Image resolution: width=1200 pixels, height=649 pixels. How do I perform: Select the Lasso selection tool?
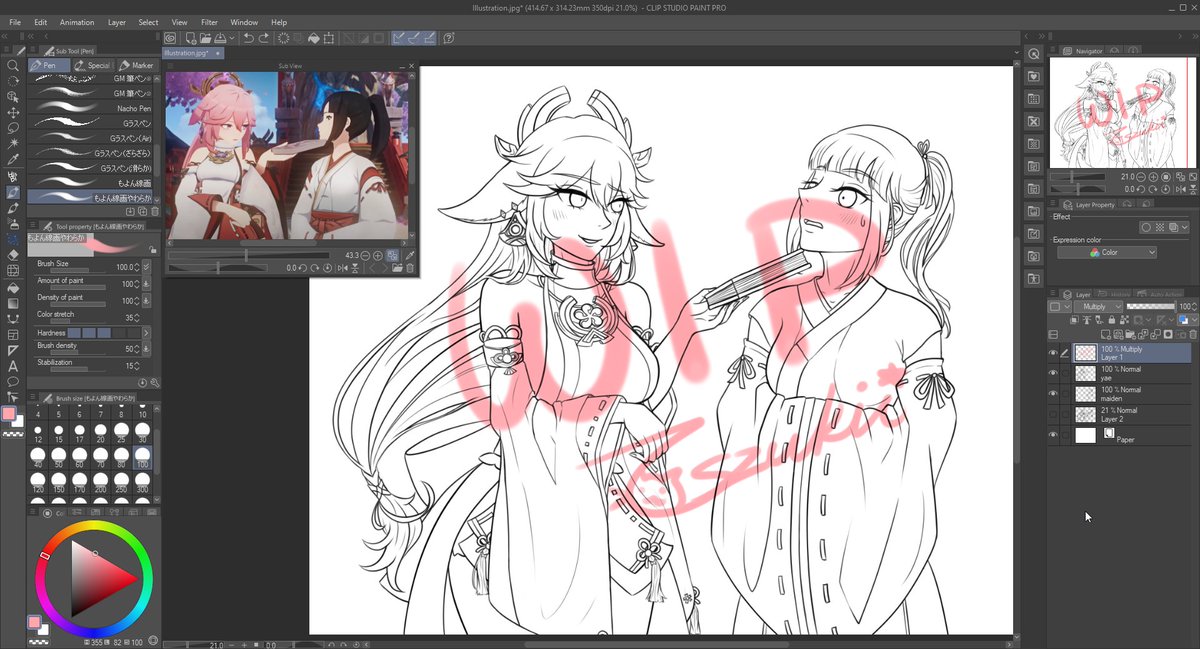coord(13,128)
